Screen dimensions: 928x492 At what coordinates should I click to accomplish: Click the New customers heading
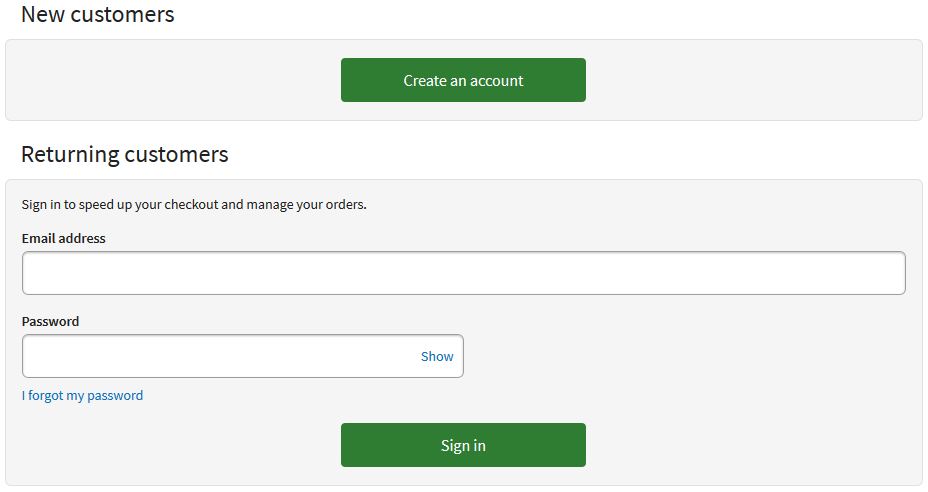tap(97, 15)
